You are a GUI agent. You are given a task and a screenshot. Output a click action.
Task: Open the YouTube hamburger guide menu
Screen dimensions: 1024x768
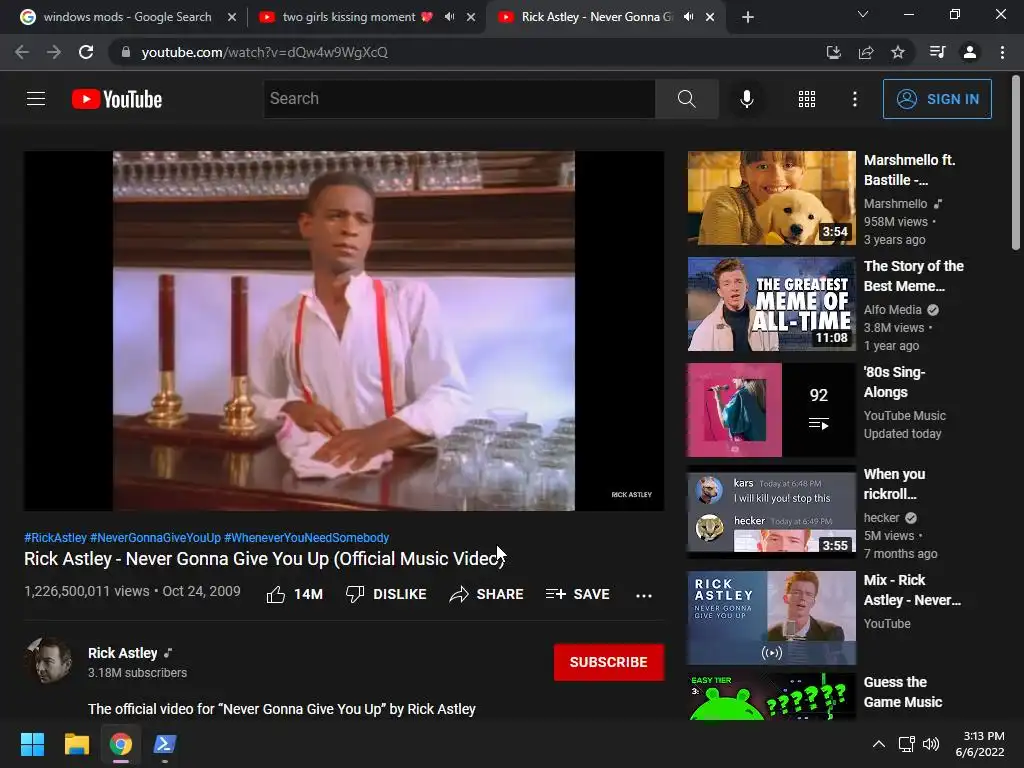click(36, 99)
